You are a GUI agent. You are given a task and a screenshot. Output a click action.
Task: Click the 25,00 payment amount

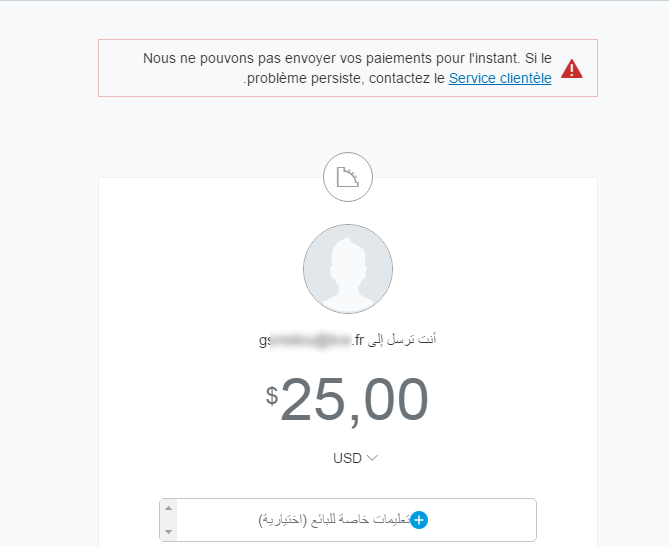(x=354, y=400)
